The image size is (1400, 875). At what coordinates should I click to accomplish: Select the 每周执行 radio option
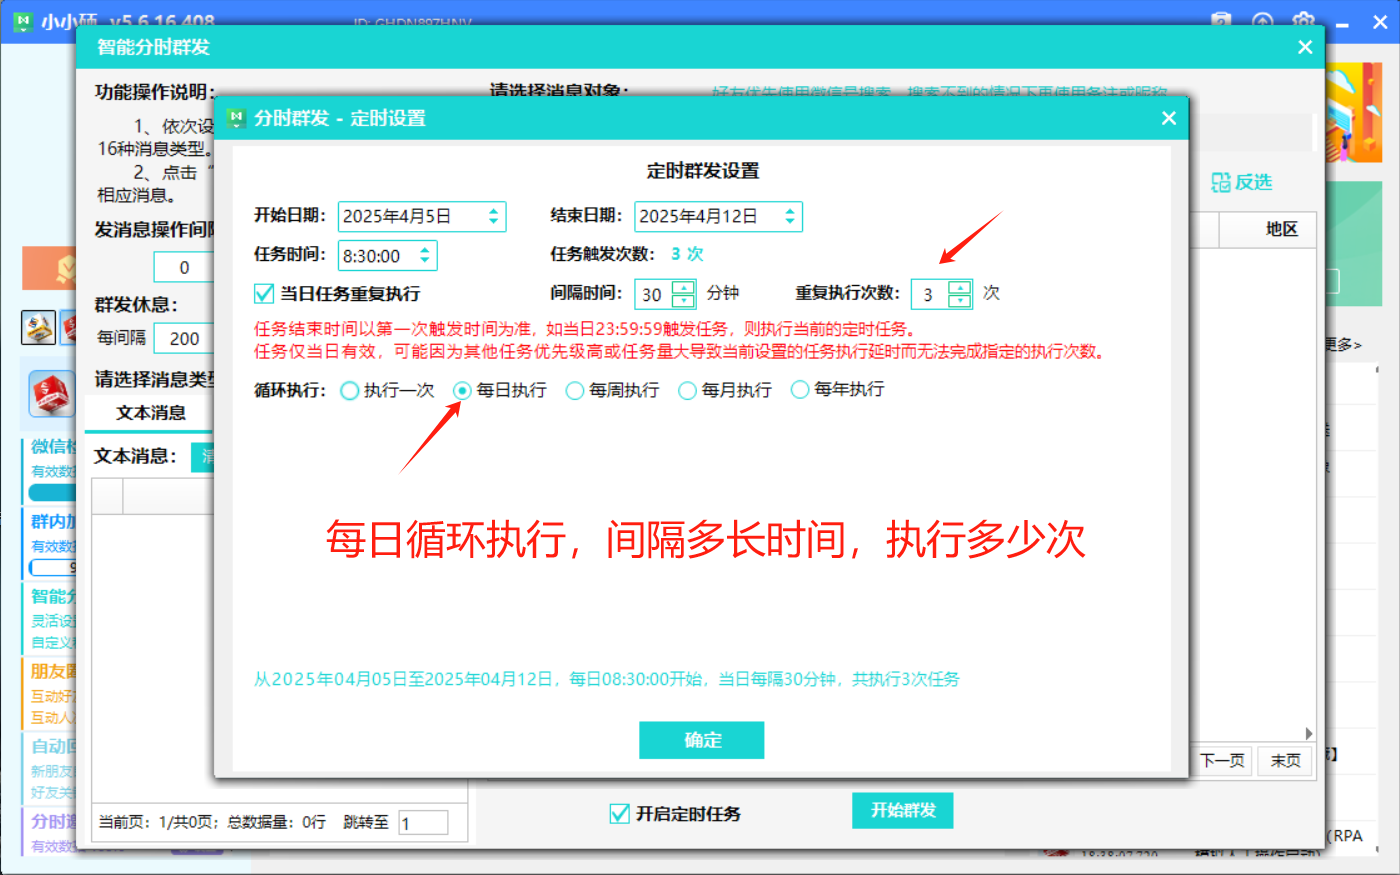(x=575, y=391)
